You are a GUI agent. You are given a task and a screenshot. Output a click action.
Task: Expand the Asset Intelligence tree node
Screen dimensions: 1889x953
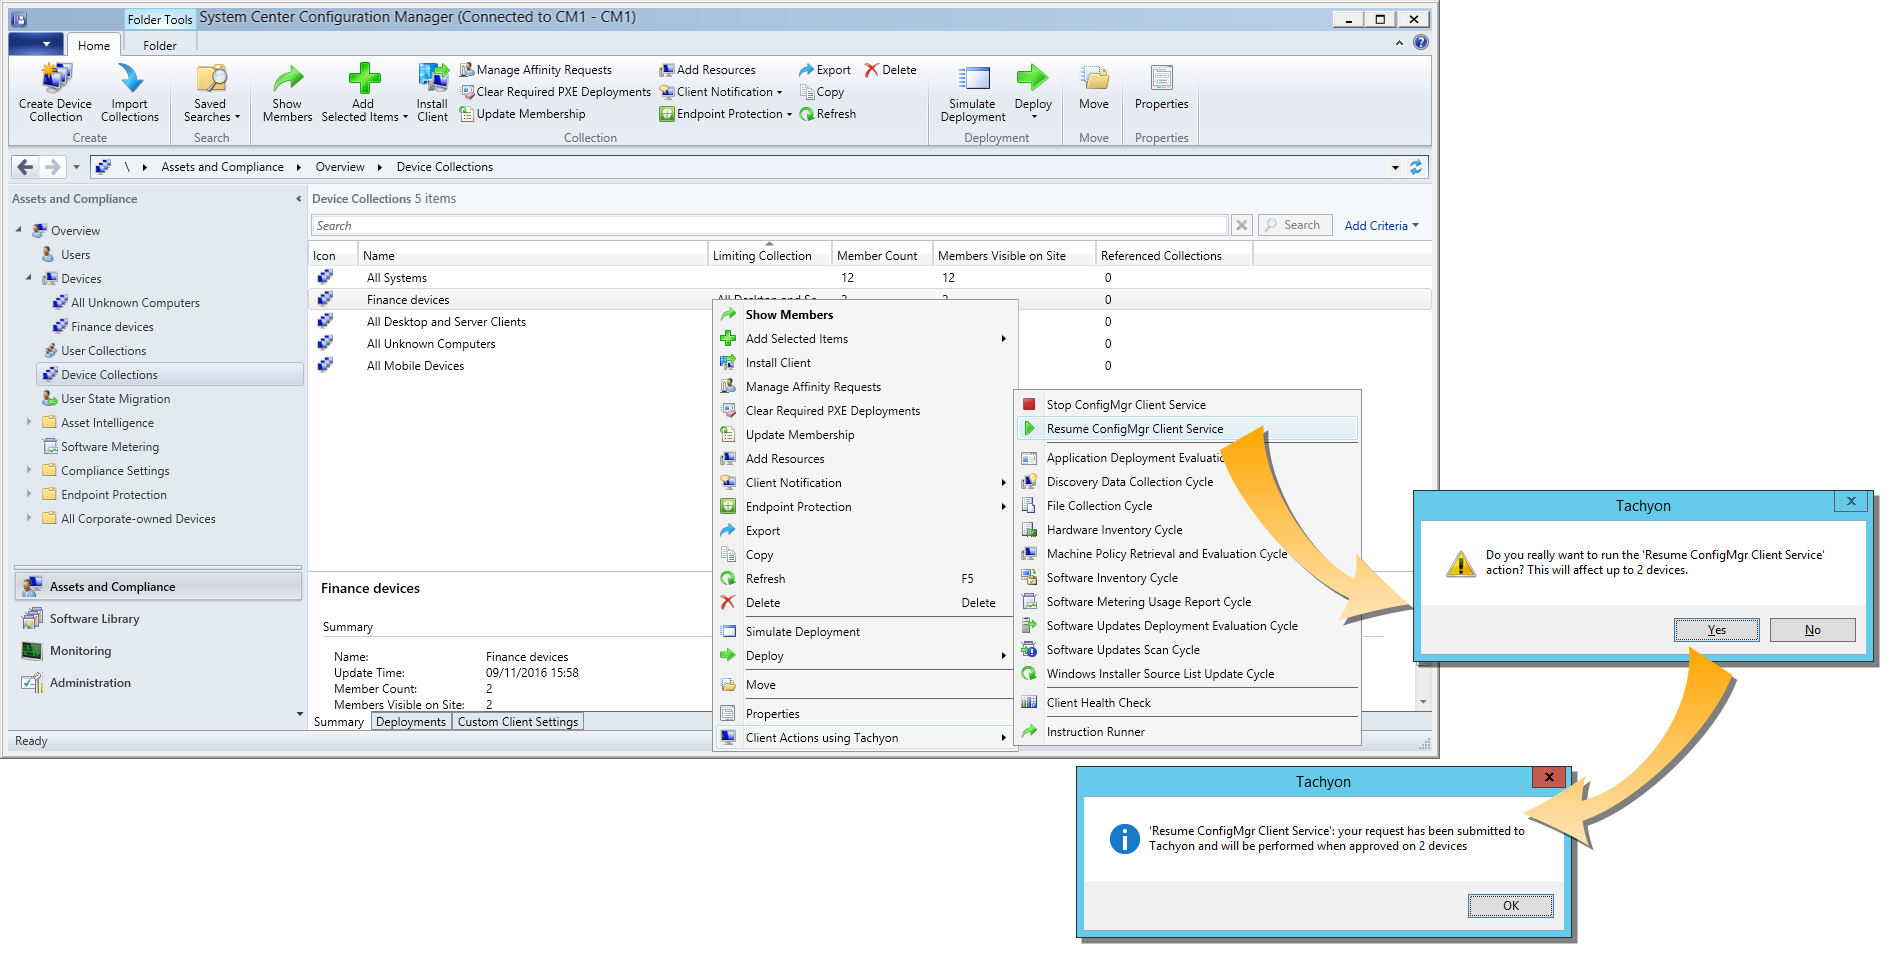(x=29, y=423)
